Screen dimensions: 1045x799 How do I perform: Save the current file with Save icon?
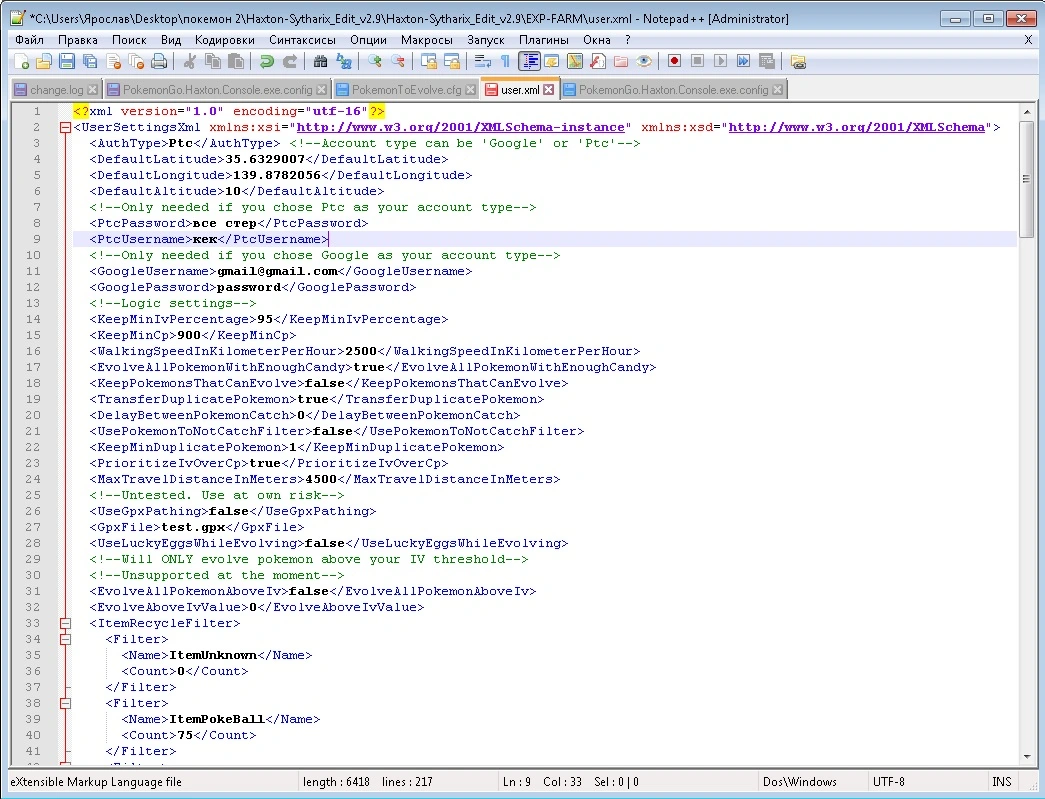67,62
